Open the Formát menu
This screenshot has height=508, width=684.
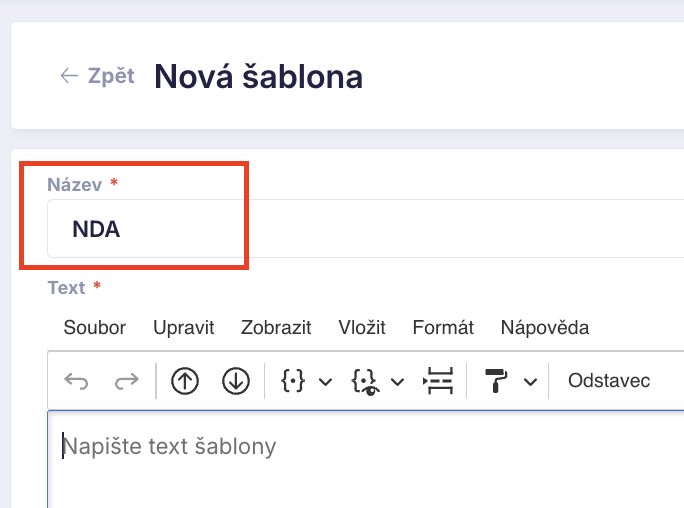click(x=443, y=327)
